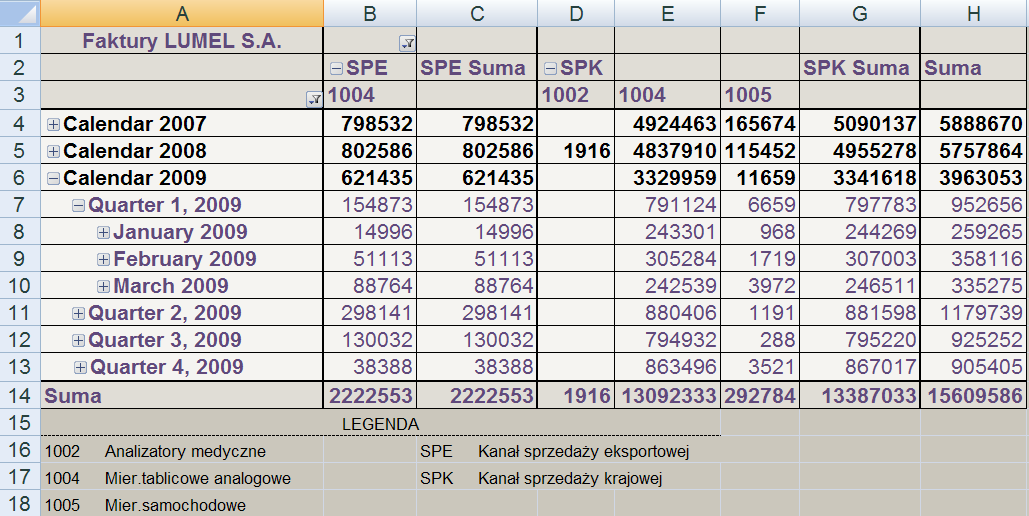Click the 'SPK Suma' column heading
1029x516 pixels.
click(860, 68)
